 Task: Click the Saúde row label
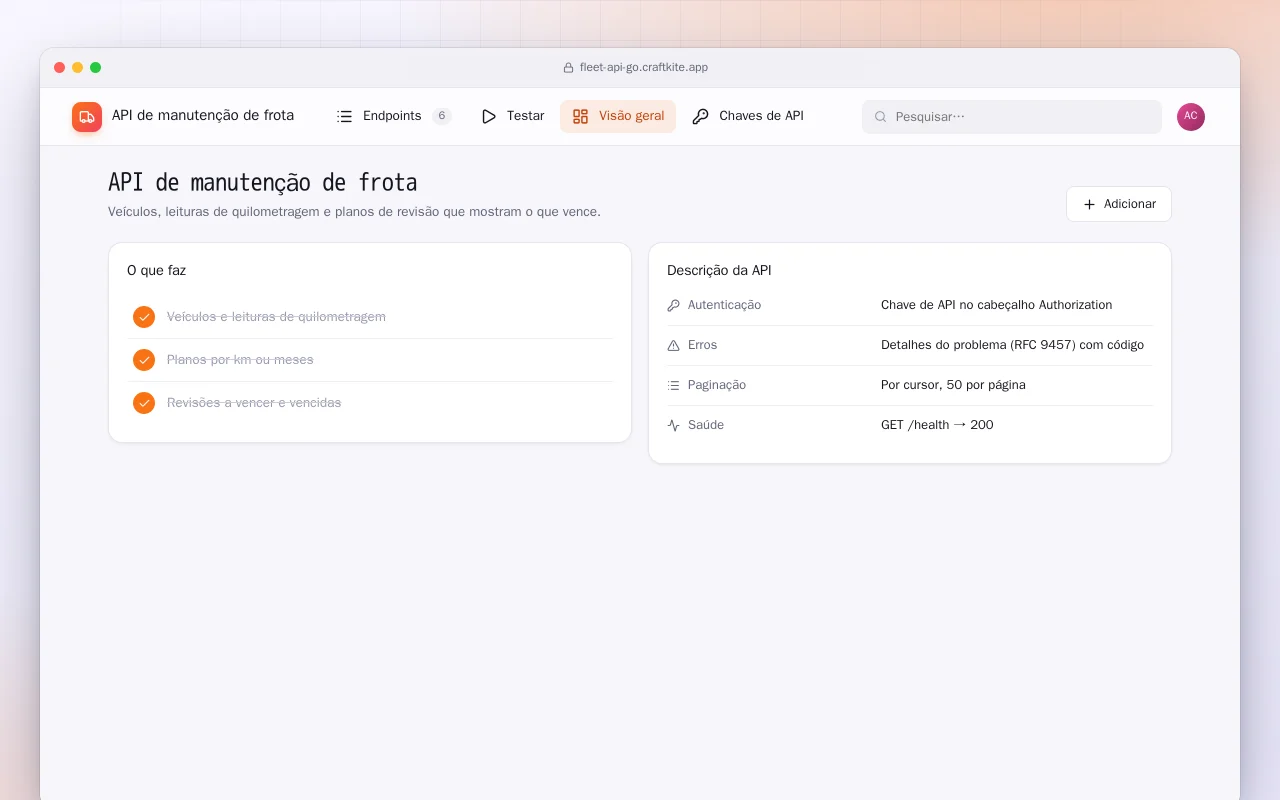(x=706, y=425)
